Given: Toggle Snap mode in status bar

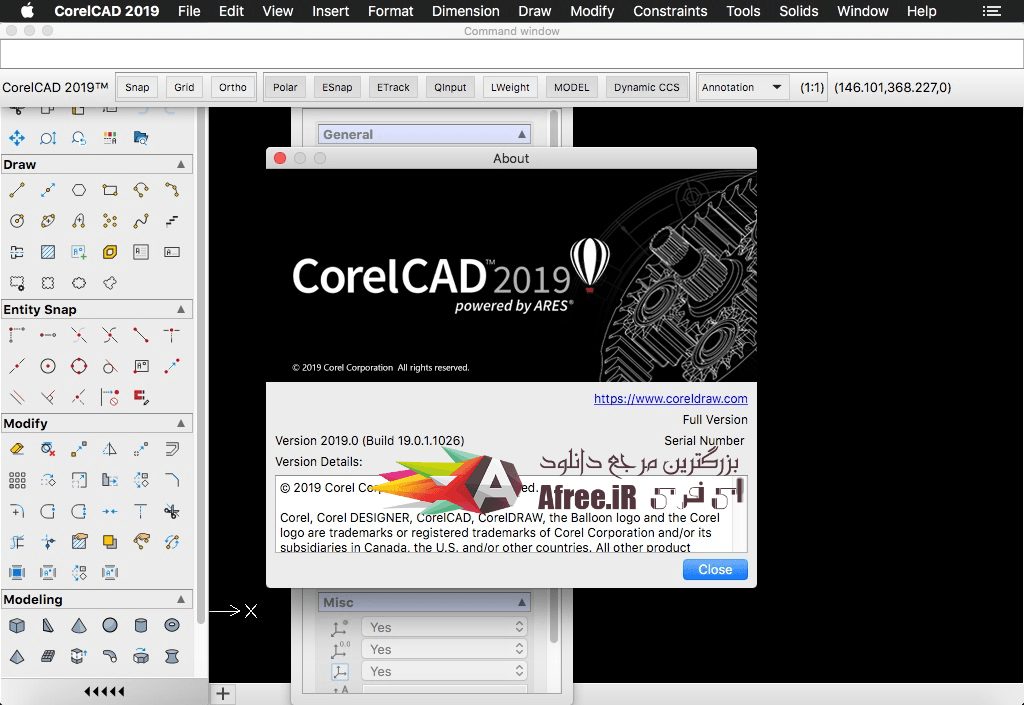Looking at the screenshot, I should 137,87.
